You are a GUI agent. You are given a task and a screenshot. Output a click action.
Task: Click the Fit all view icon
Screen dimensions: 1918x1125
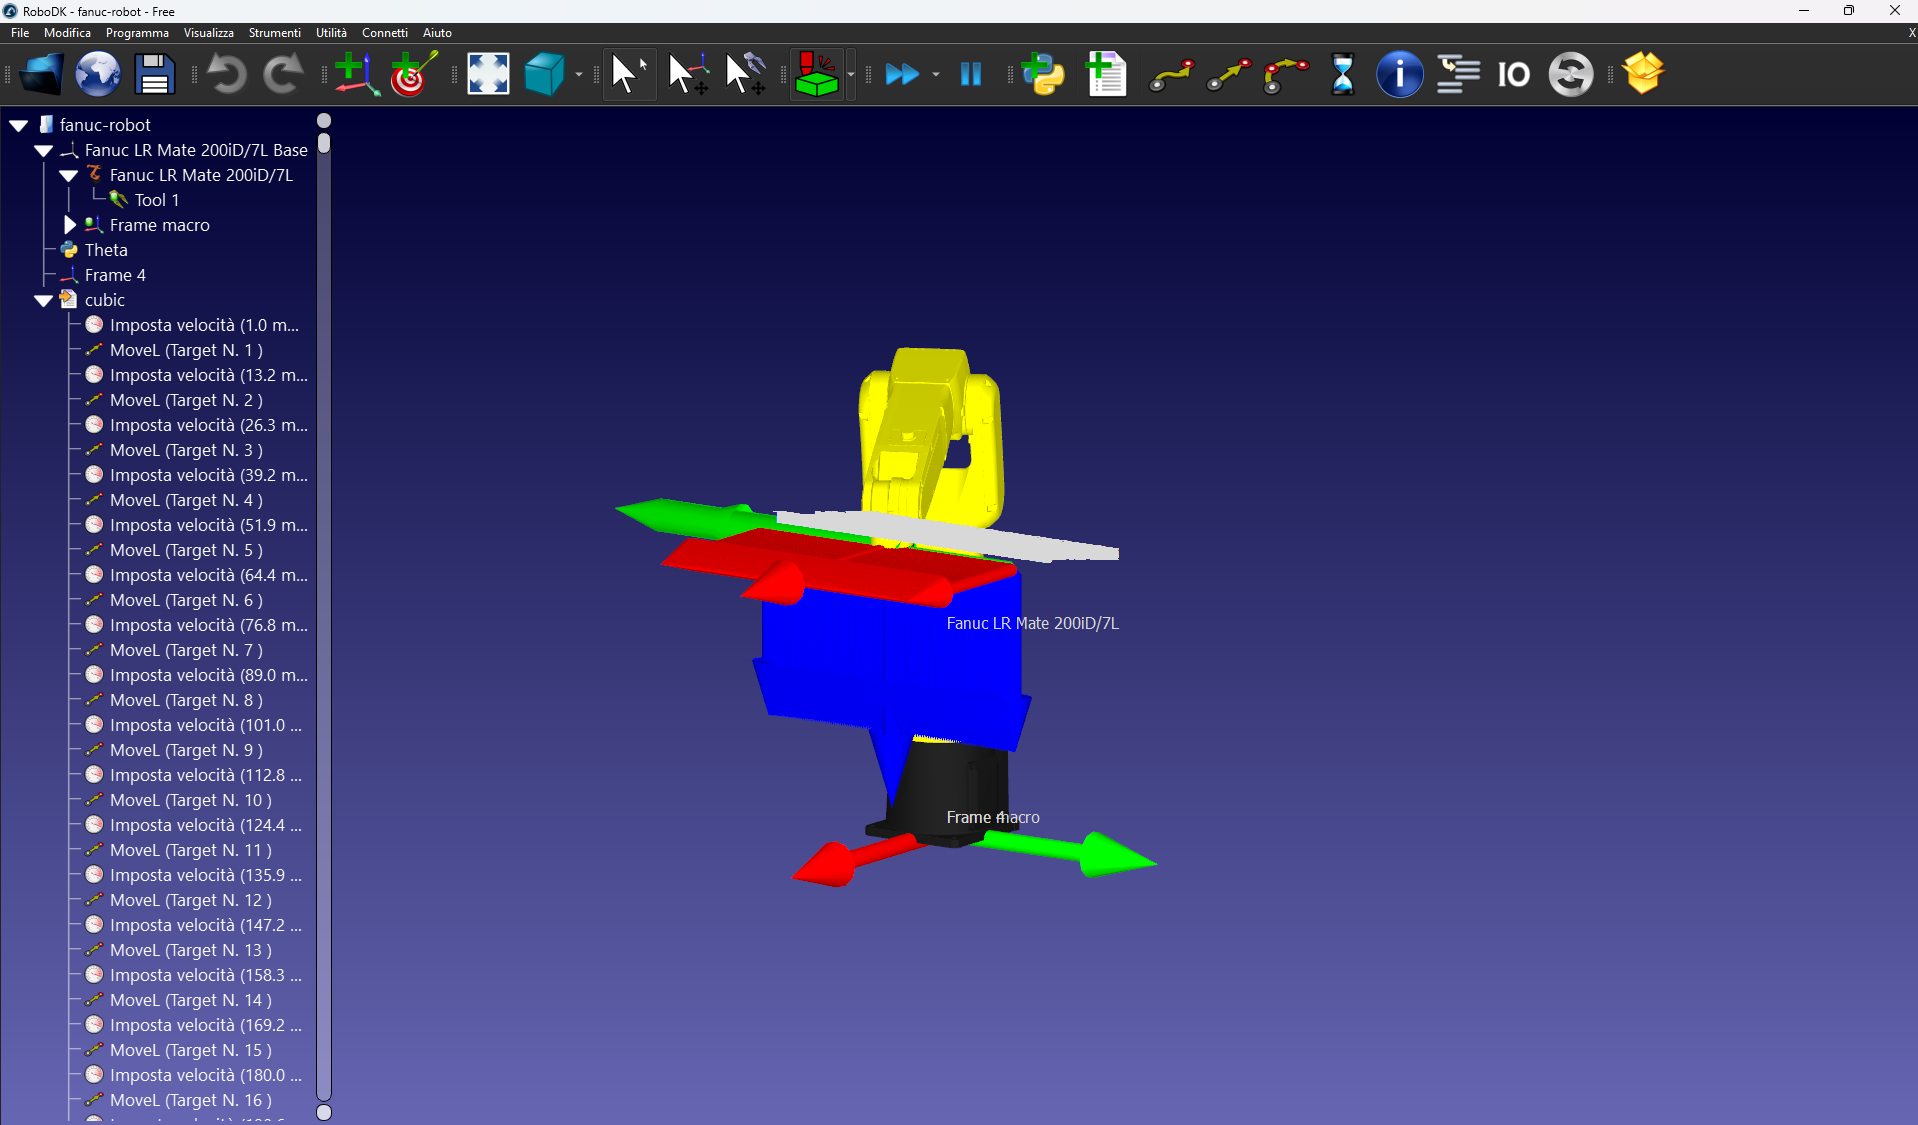pos(488,74)
